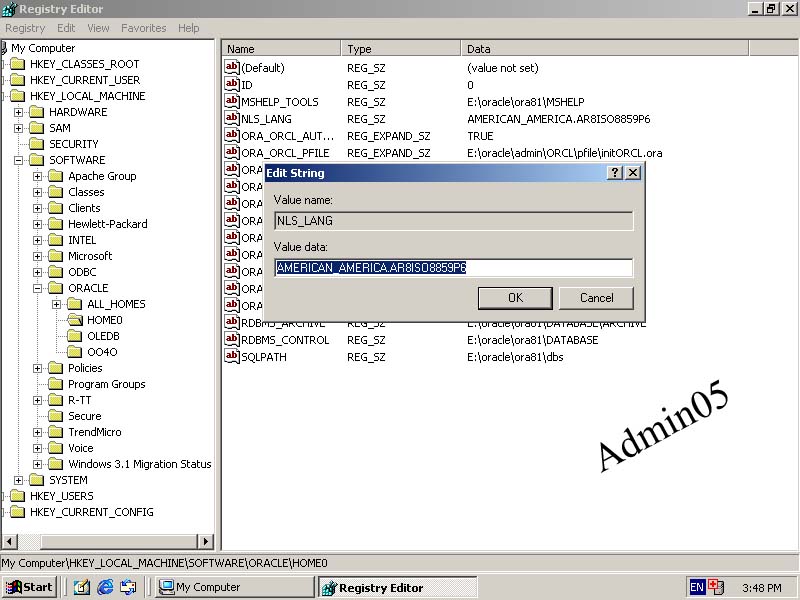Click the NLS_LANG string value icon

(x=232, y=119)
